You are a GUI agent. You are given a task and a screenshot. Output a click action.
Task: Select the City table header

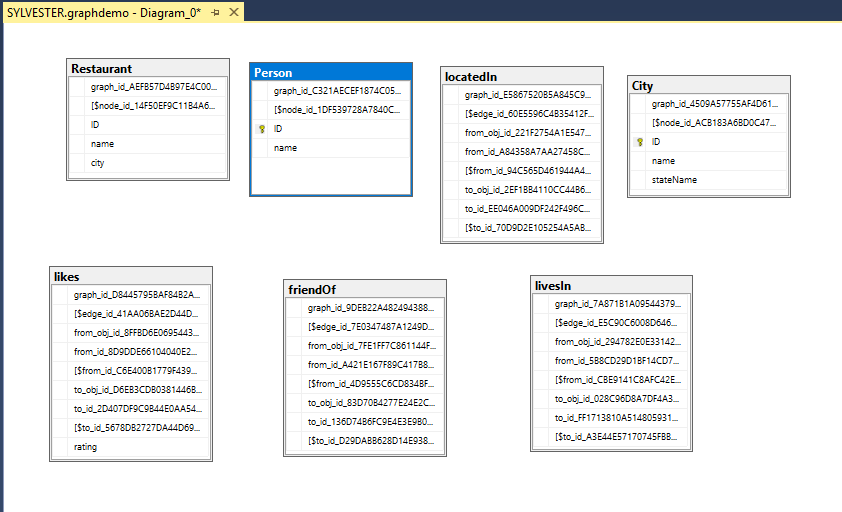tap(707, 86)
